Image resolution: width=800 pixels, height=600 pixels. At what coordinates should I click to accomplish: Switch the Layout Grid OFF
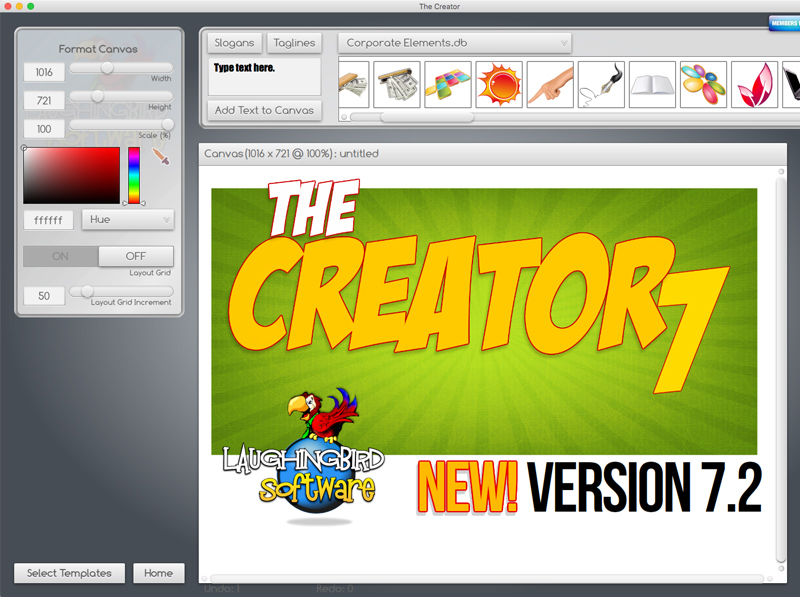tap(136, 256)
